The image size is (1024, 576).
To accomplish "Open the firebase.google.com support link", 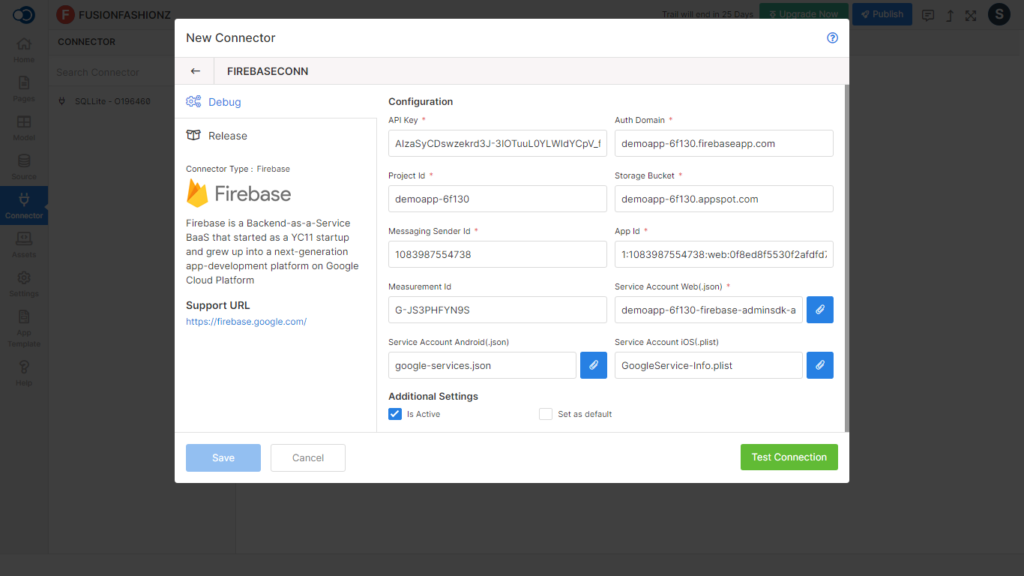I will 246,321.
